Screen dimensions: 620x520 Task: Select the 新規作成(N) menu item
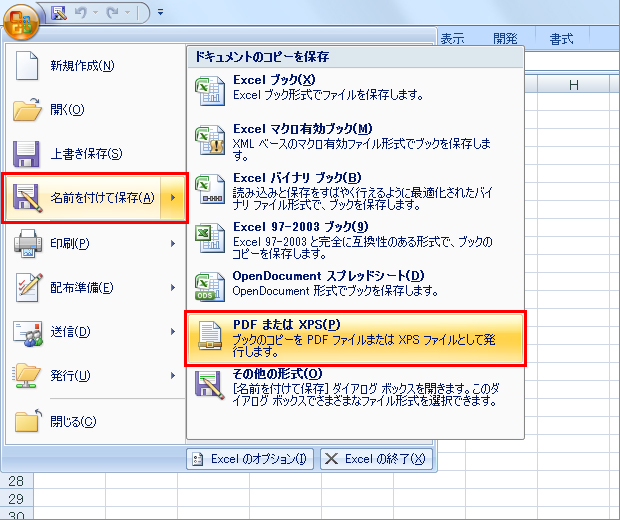(x=95, y=65)
